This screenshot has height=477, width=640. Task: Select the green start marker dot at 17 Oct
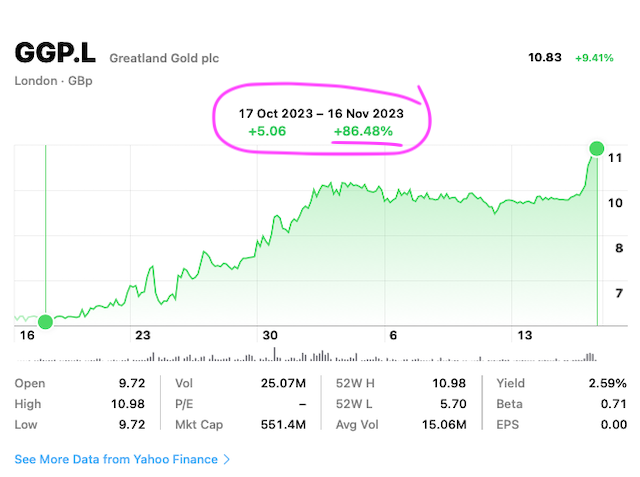(x=45, y=322)
